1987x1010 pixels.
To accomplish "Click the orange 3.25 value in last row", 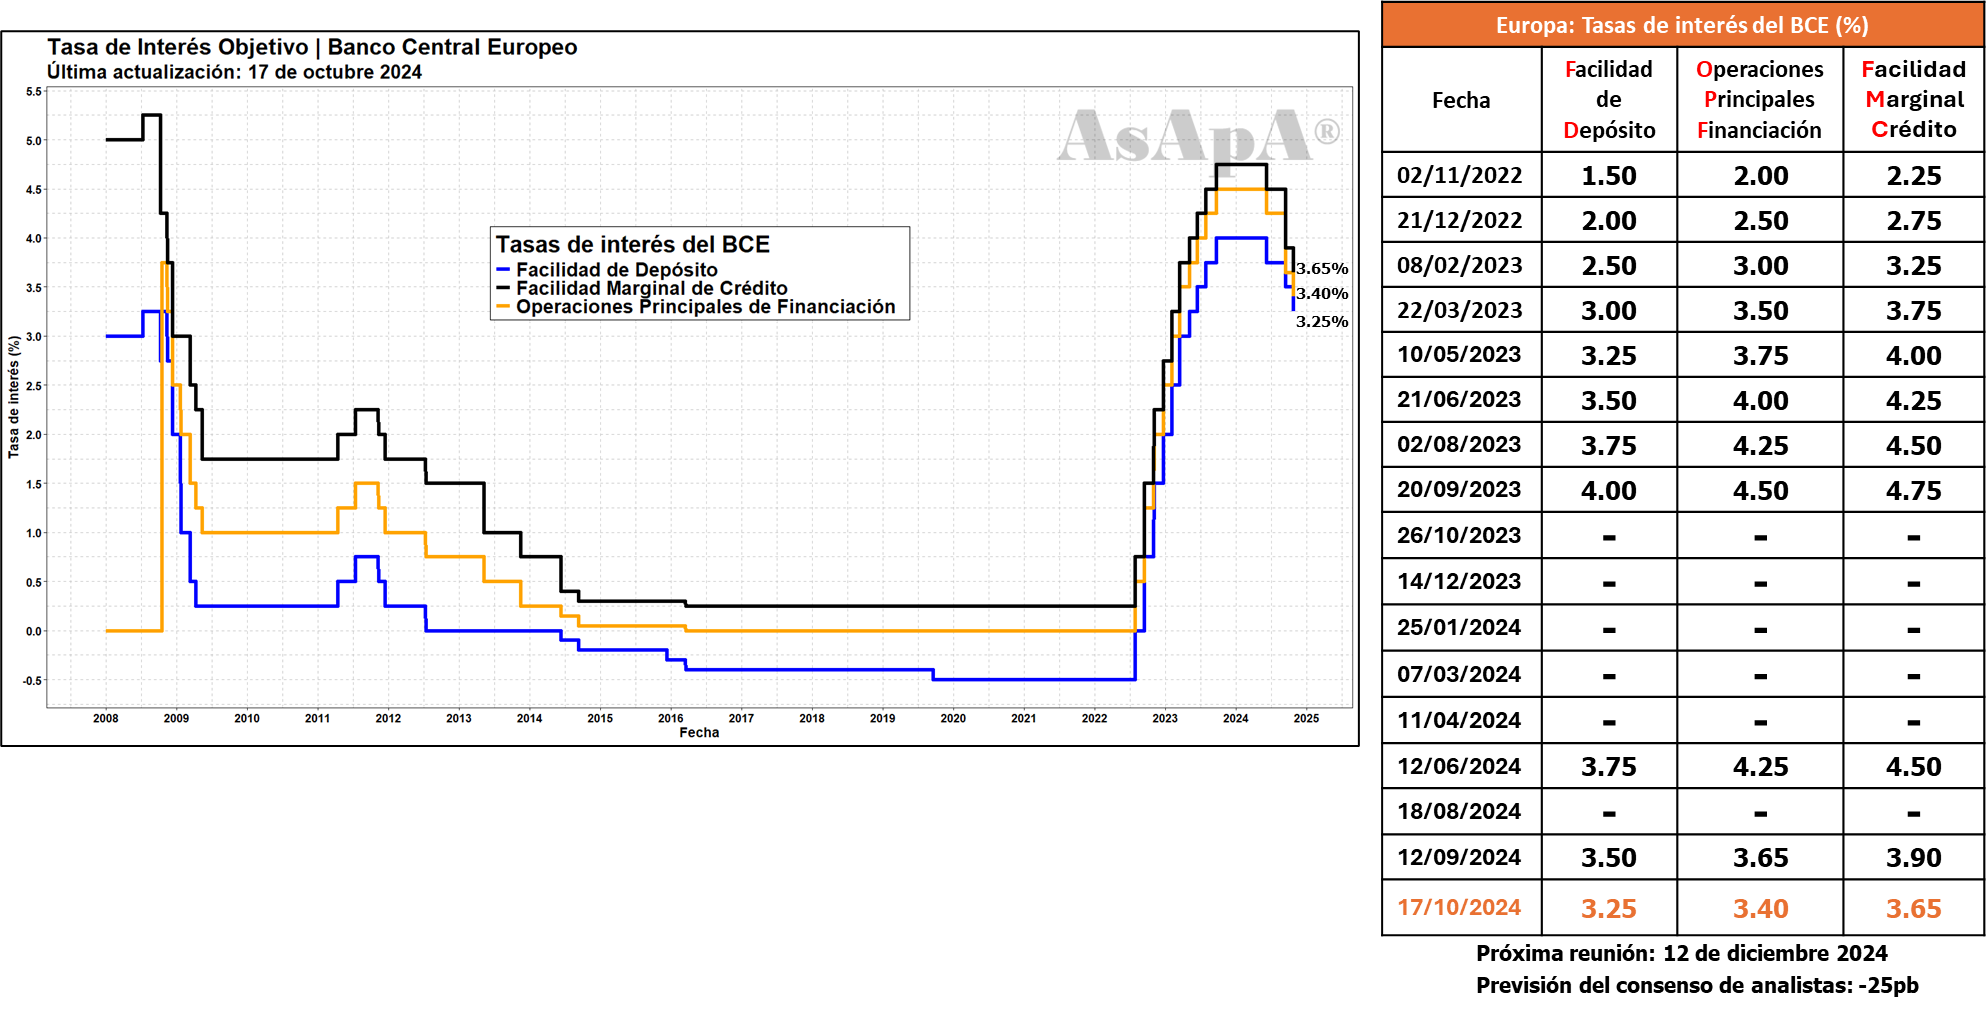I will (x=1609, y=909).
